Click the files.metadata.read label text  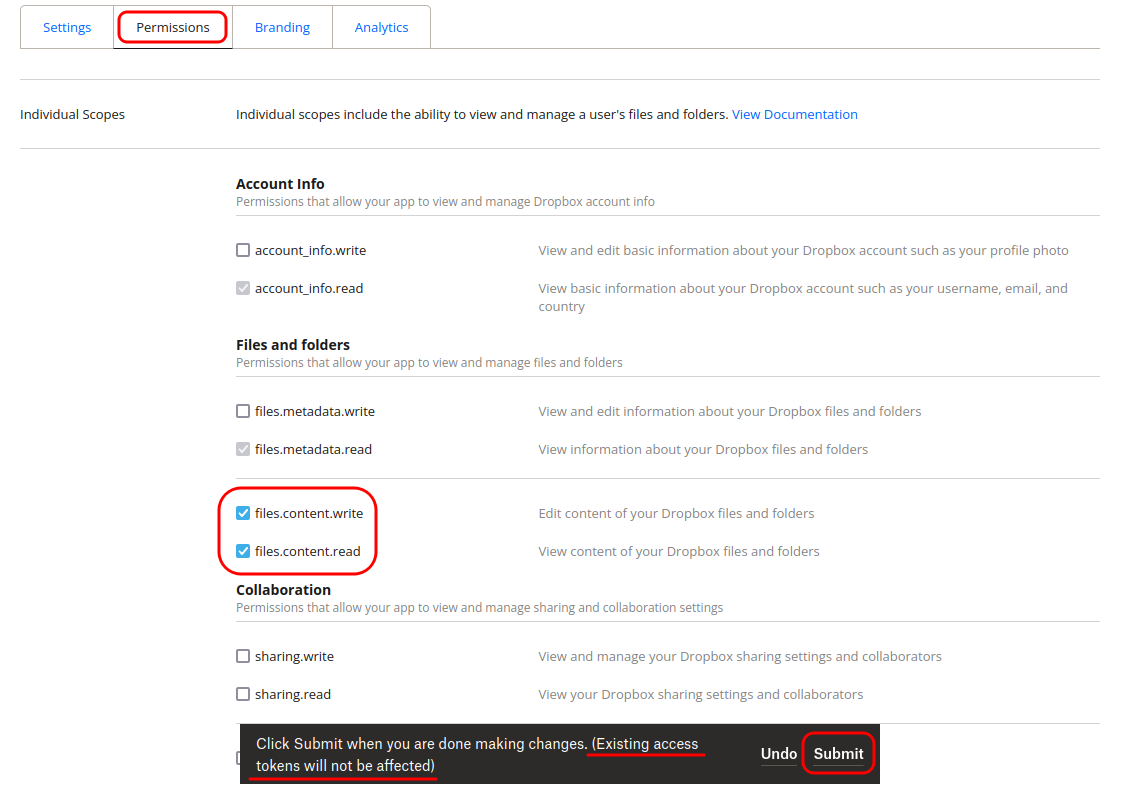[314, 449]
